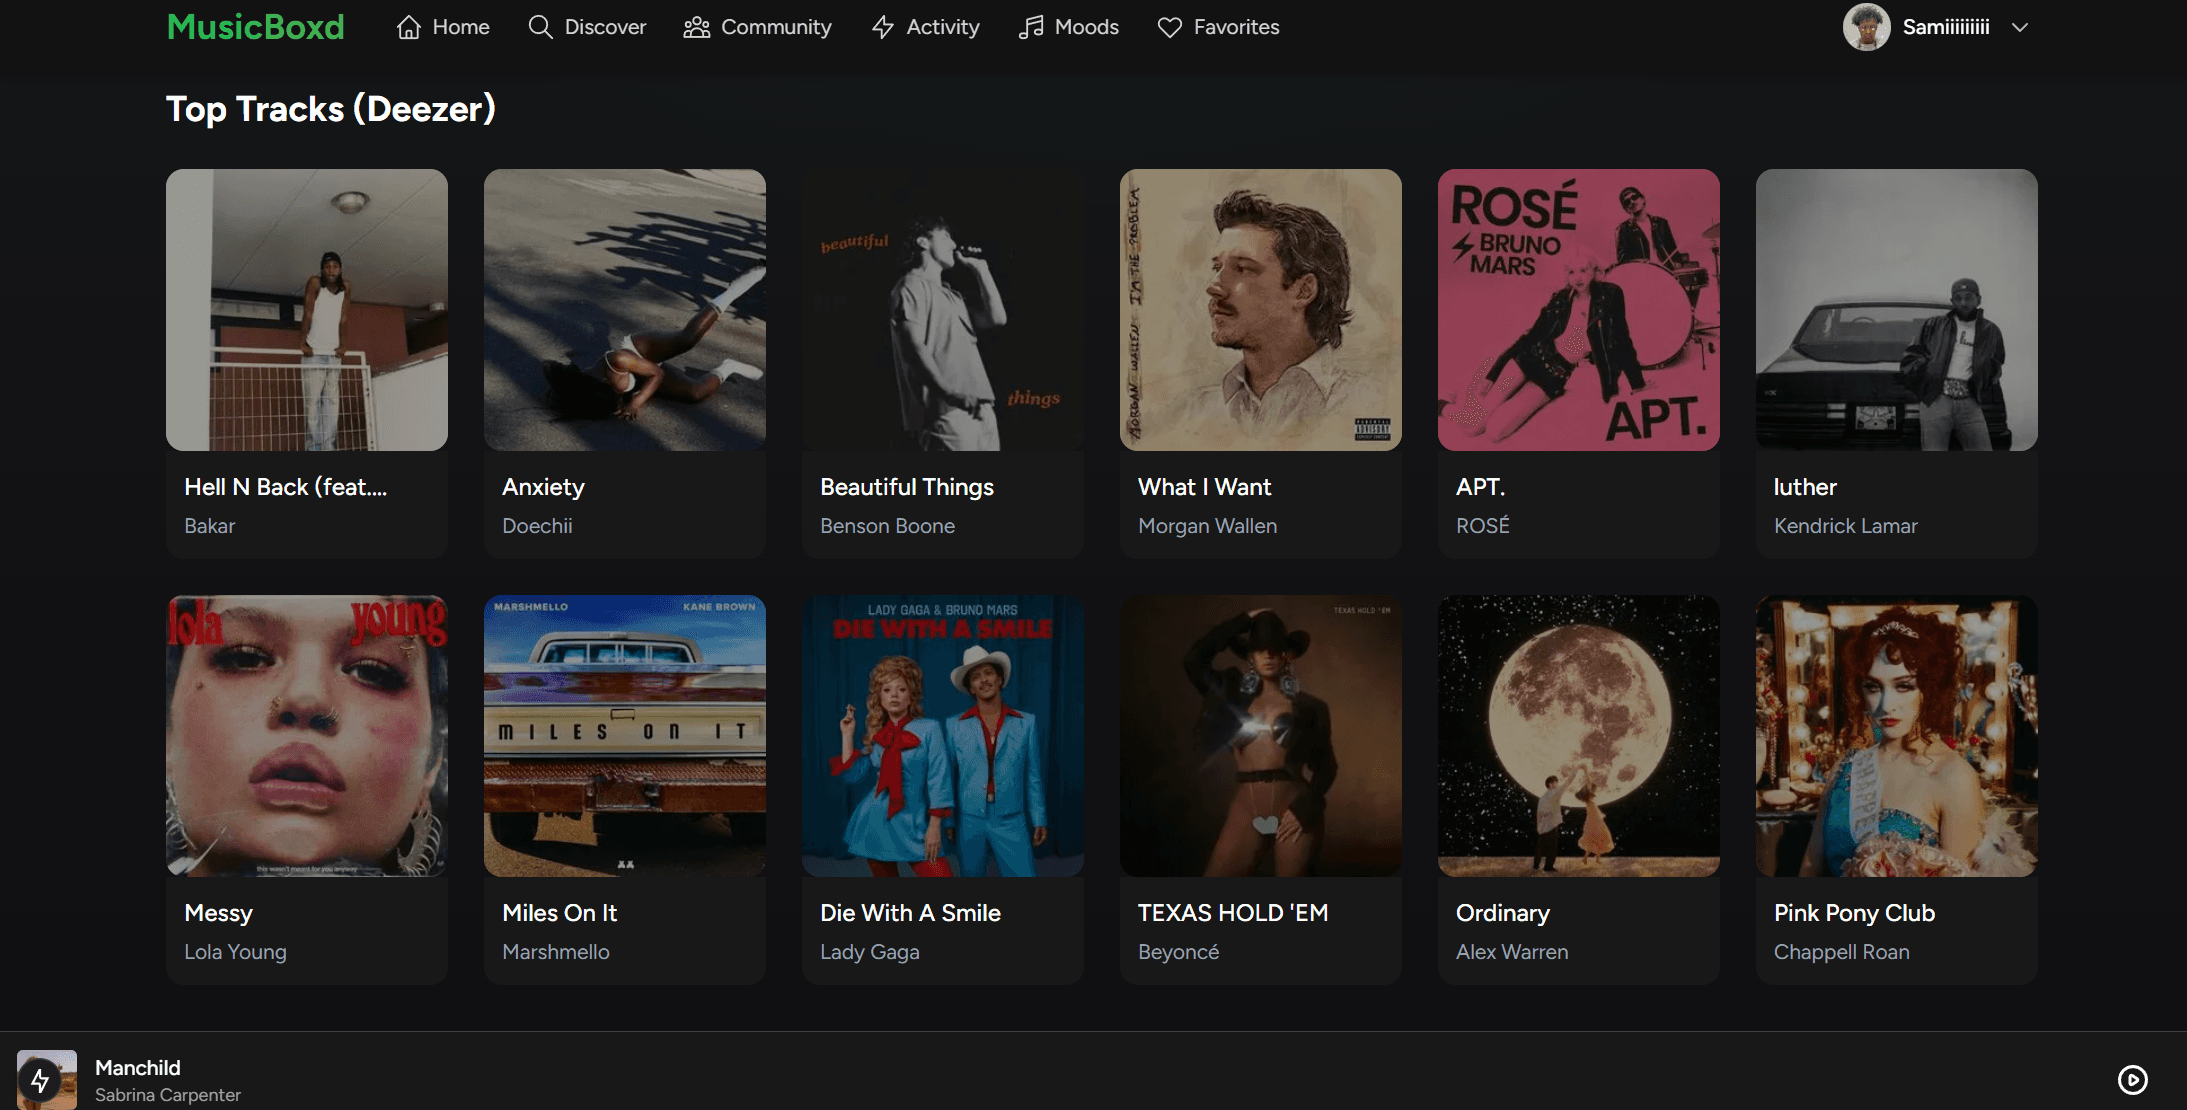The height and width of the screenshot is (1110, 2187).
Task: Open the Miles On It album cover
Action: click(x=625, y=736)
